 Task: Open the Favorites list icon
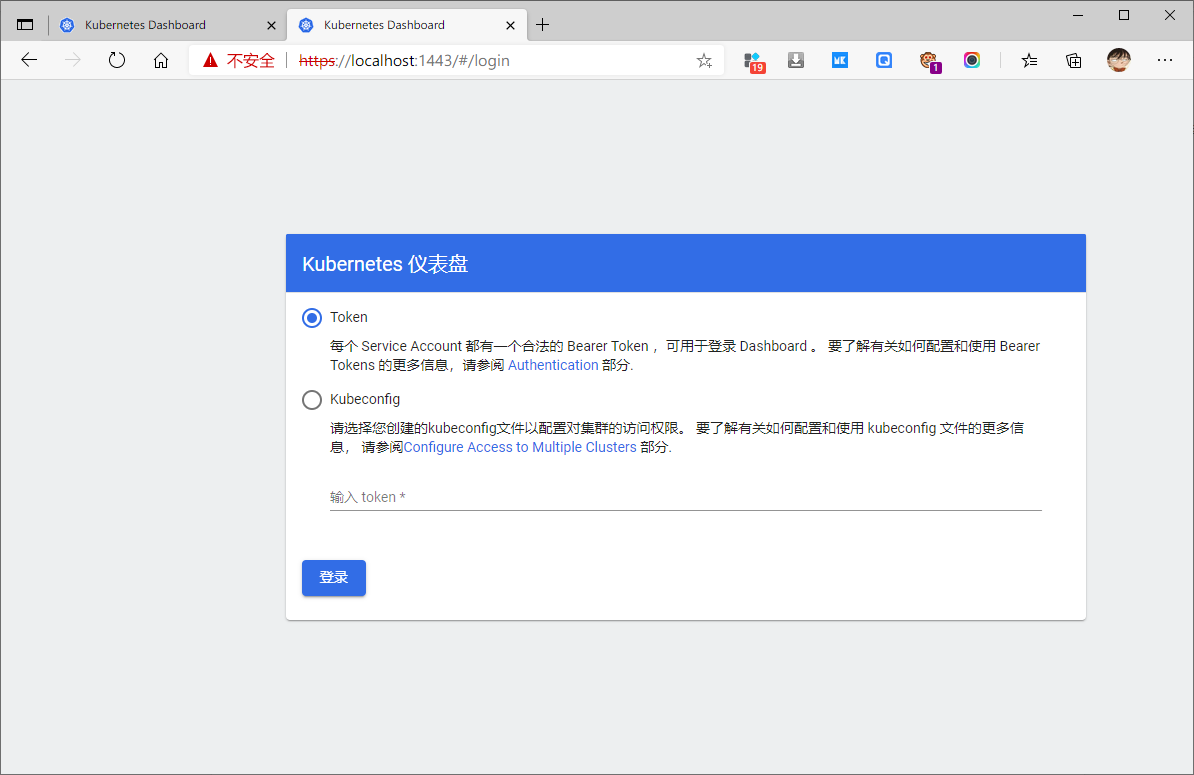[1030, 60]
